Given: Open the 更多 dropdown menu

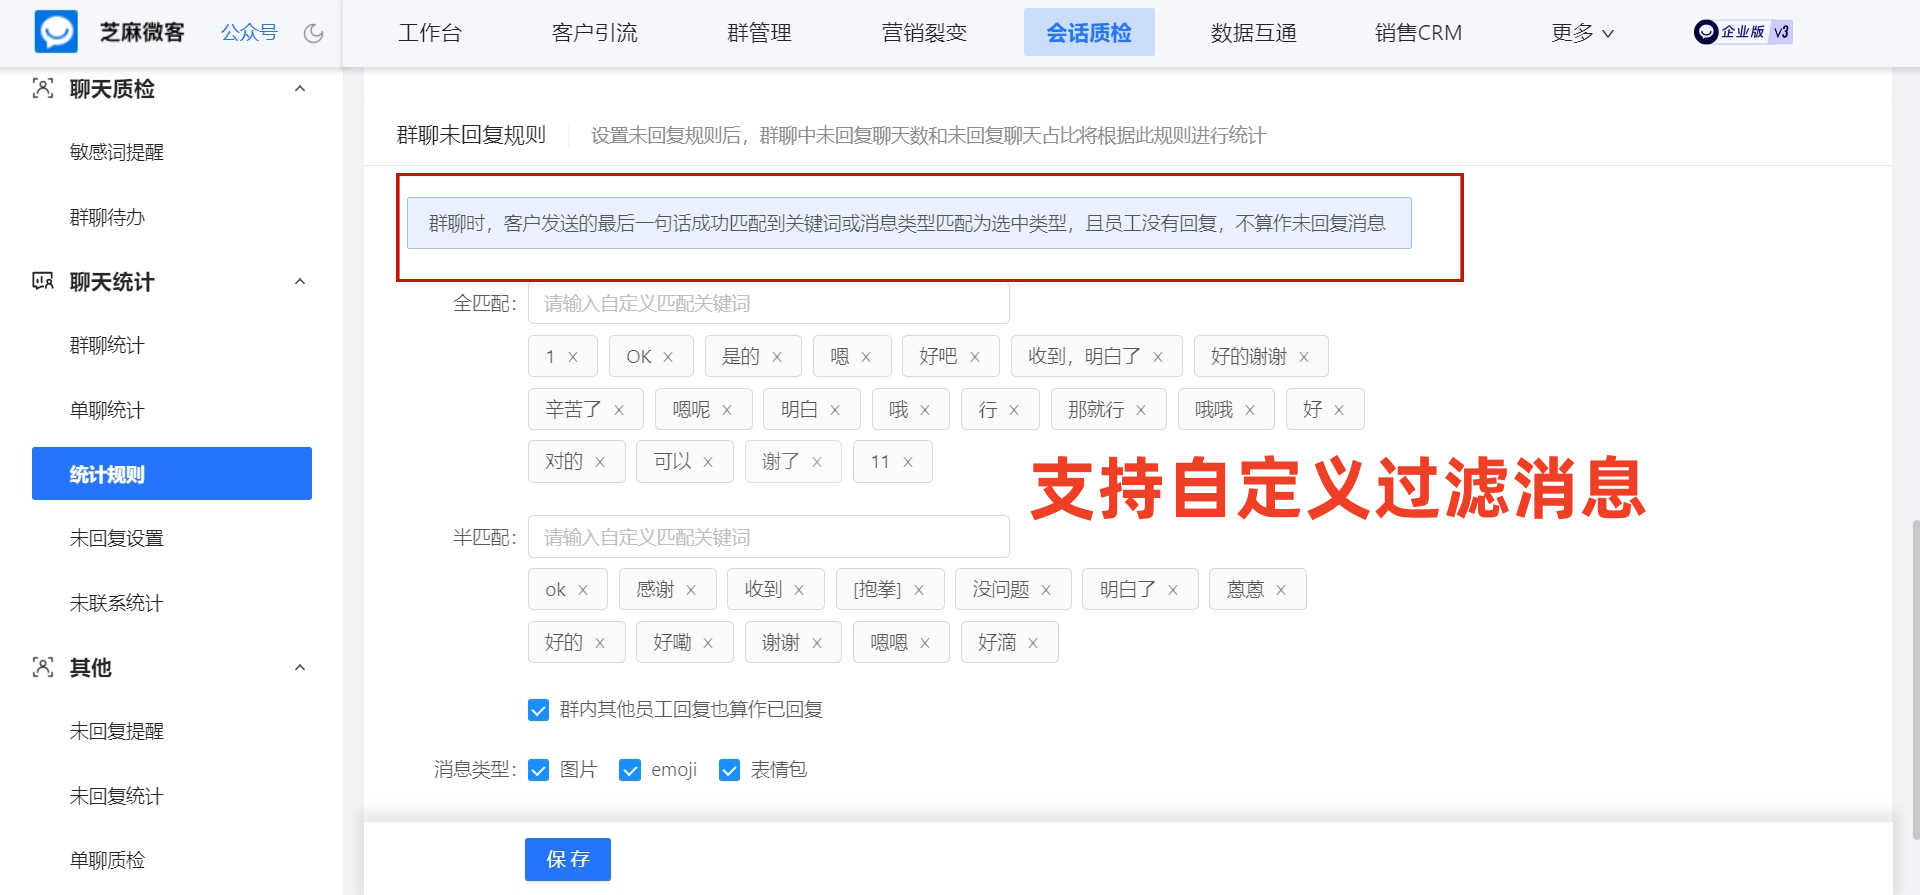Looking at the screenshot, I should click(x=1582, y=33).
